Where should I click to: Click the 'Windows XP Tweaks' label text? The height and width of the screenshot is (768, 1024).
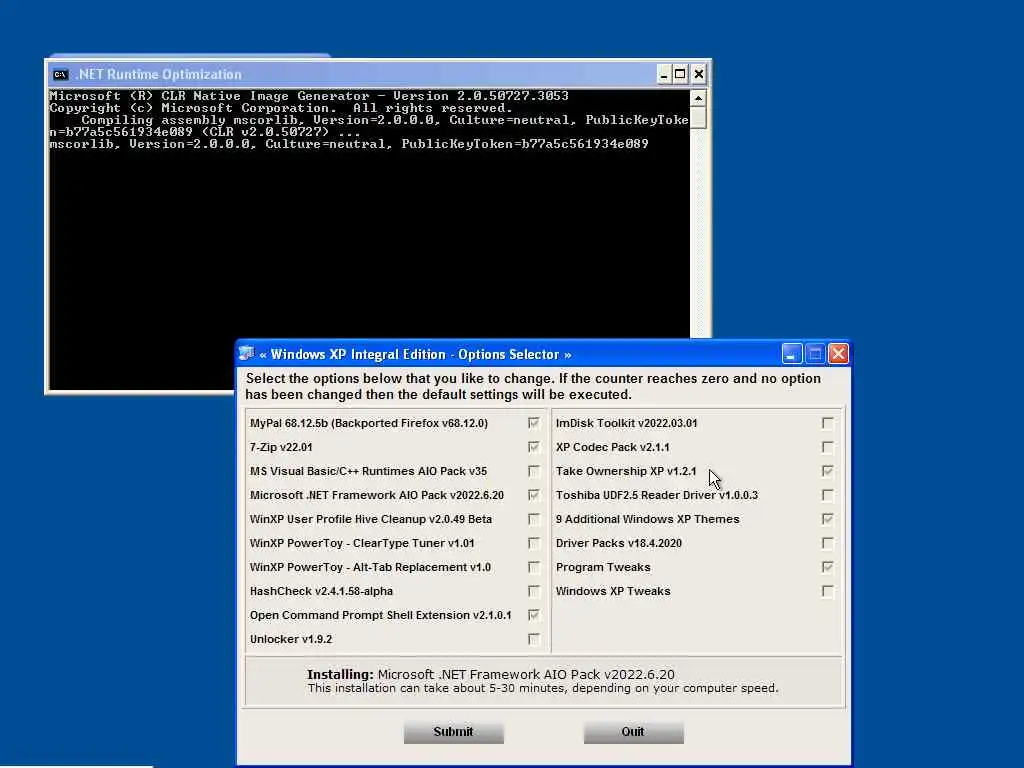click(x=613, y=591)
